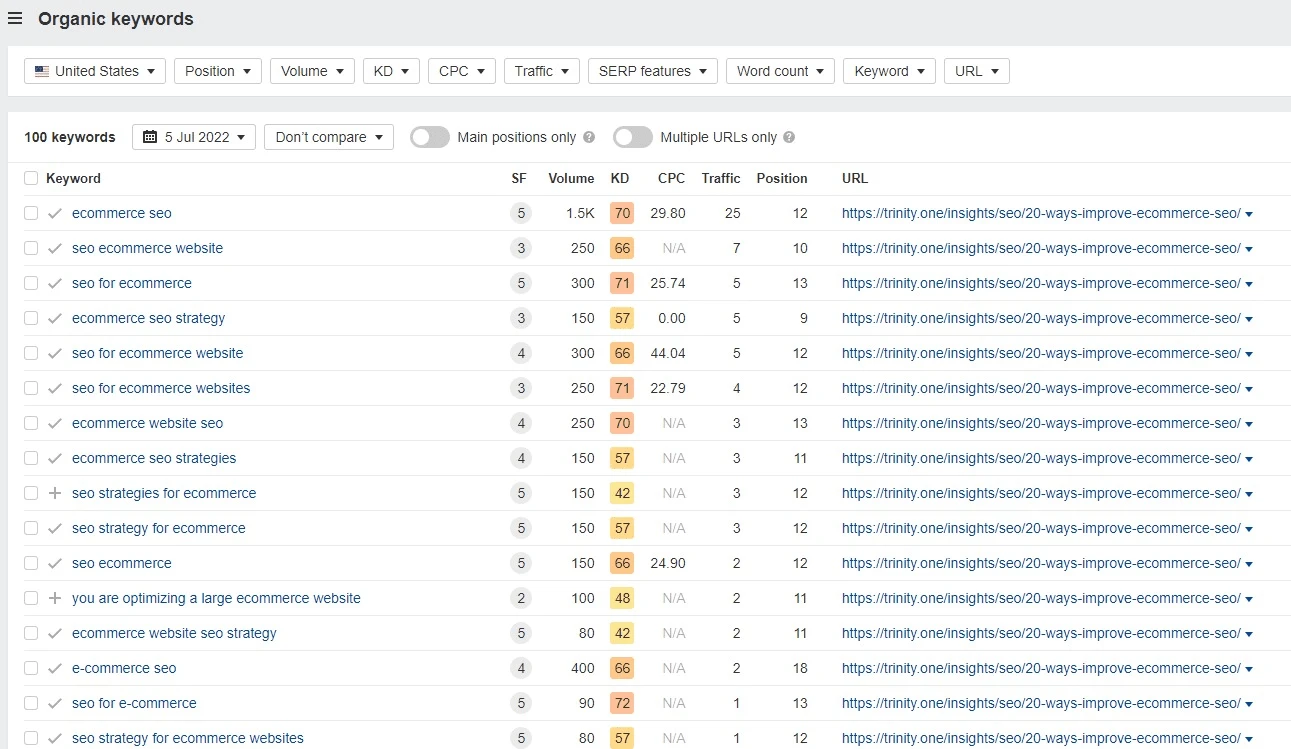The image size is (1291, 749).
Task: Sort the table by the Position column header
Action: tap(782, 178)
